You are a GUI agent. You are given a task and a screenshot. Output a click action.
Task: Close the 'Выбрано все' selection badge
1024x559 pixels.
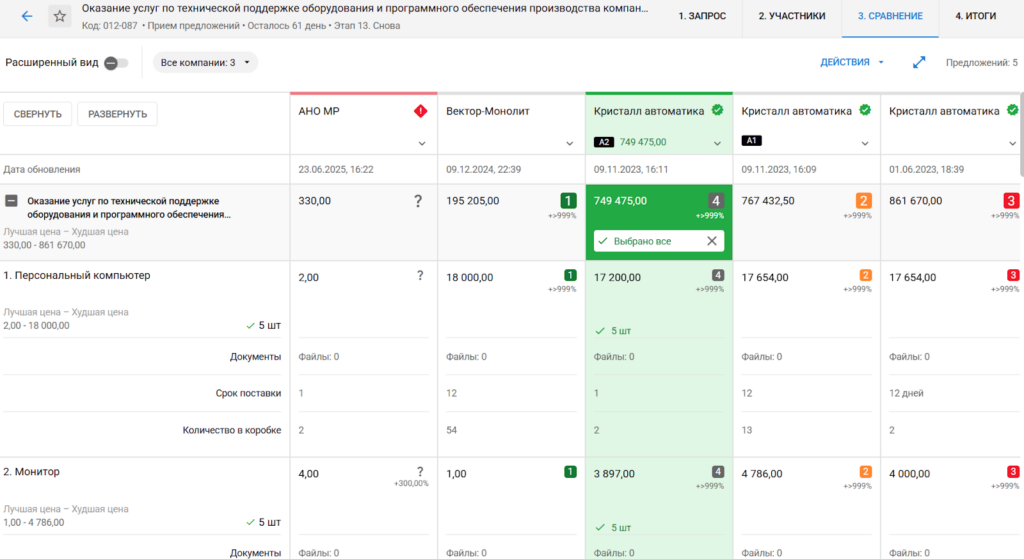click(712, 241)
